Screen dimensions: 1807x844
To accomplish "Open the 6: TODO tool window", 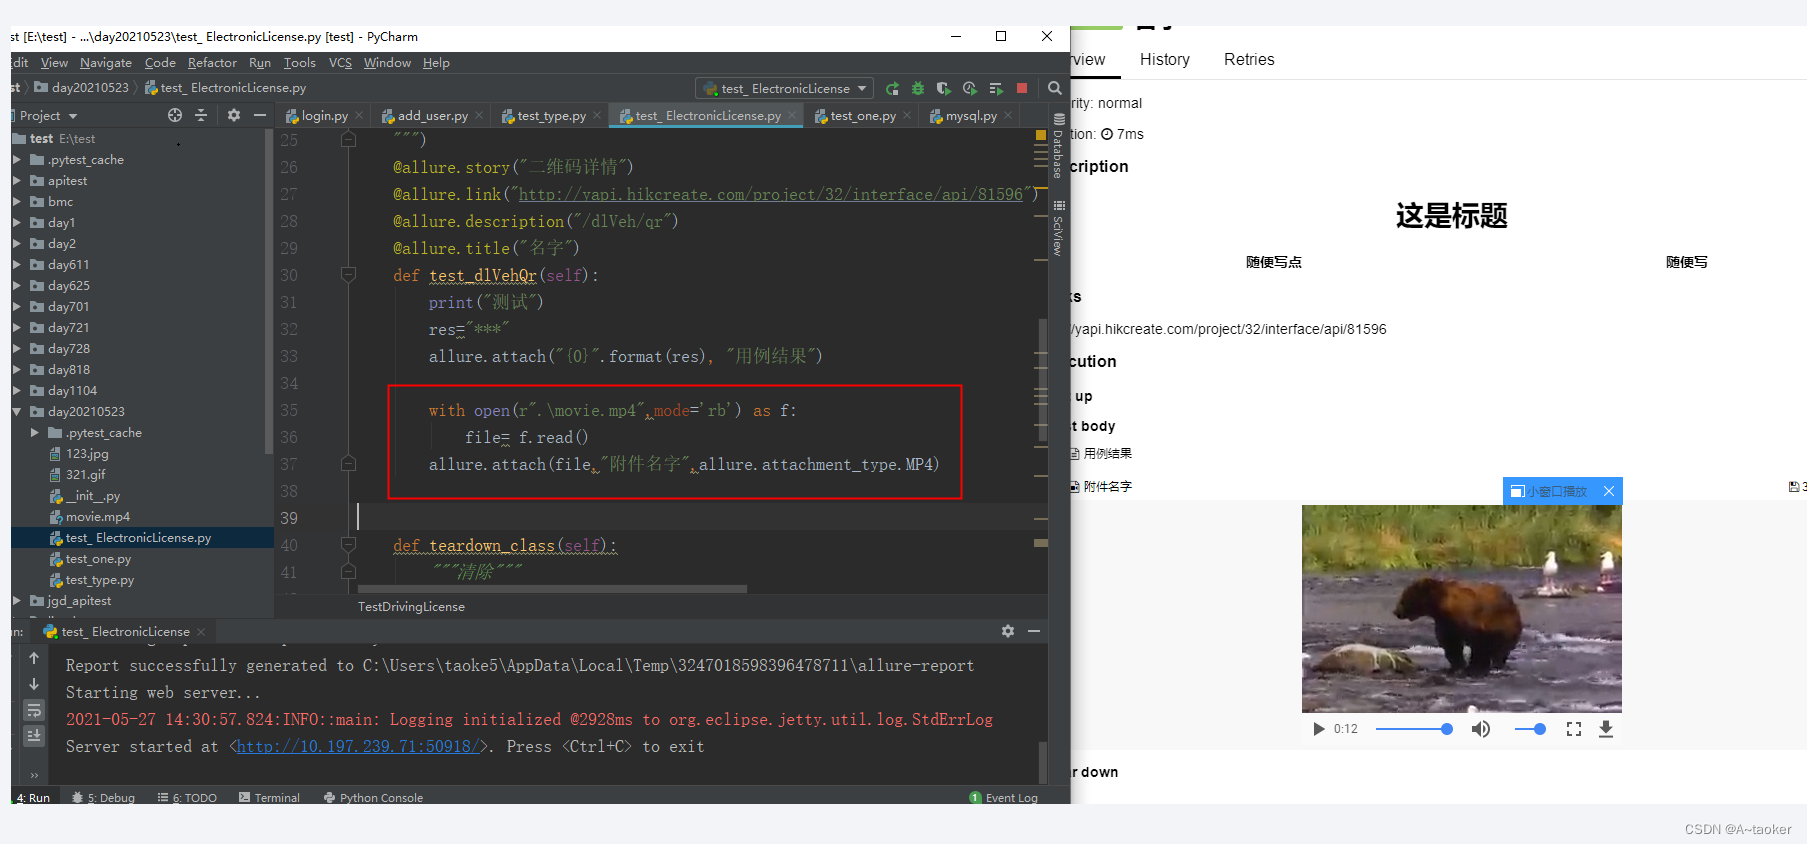I will pos(187,798).
